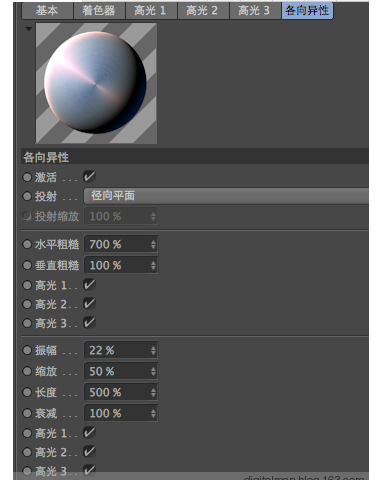
Task: Click the animation dot beside 长度
Action: click(27, 392)
